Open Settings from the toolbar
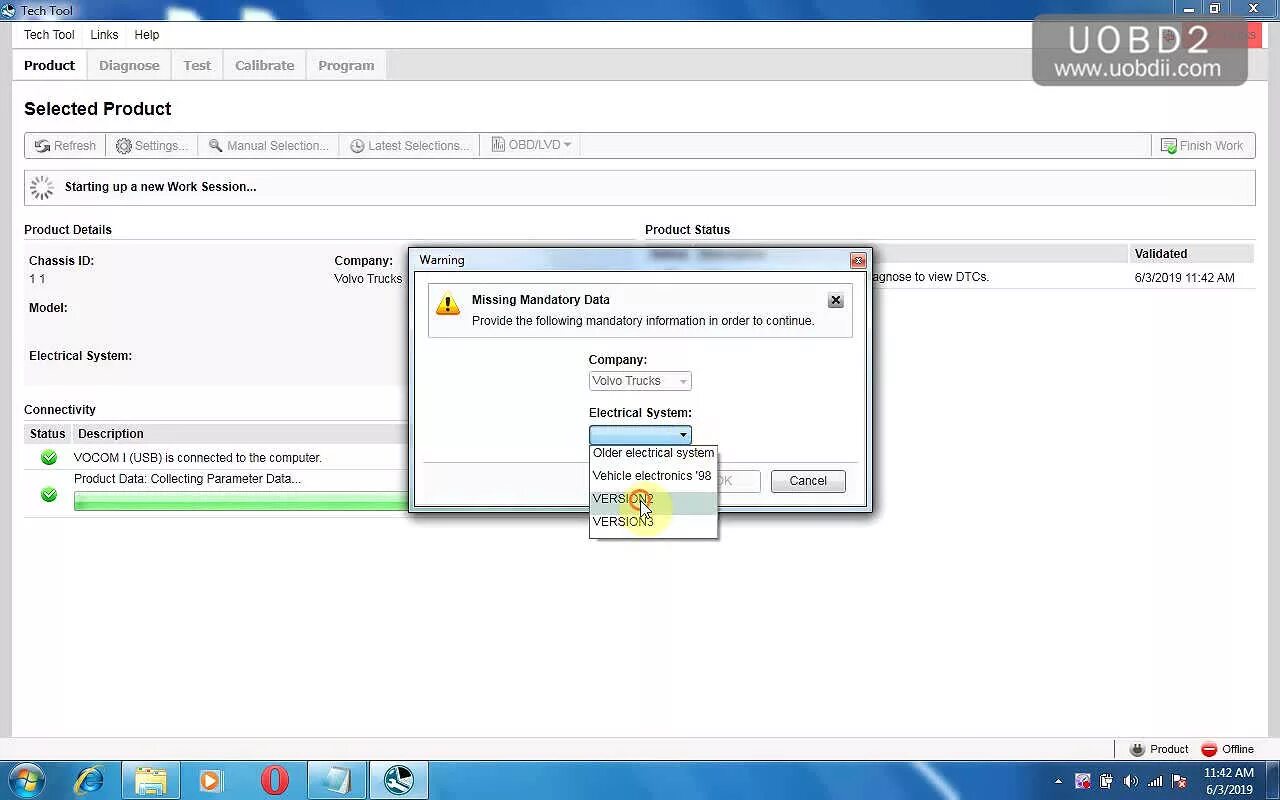 pos(152,145)
